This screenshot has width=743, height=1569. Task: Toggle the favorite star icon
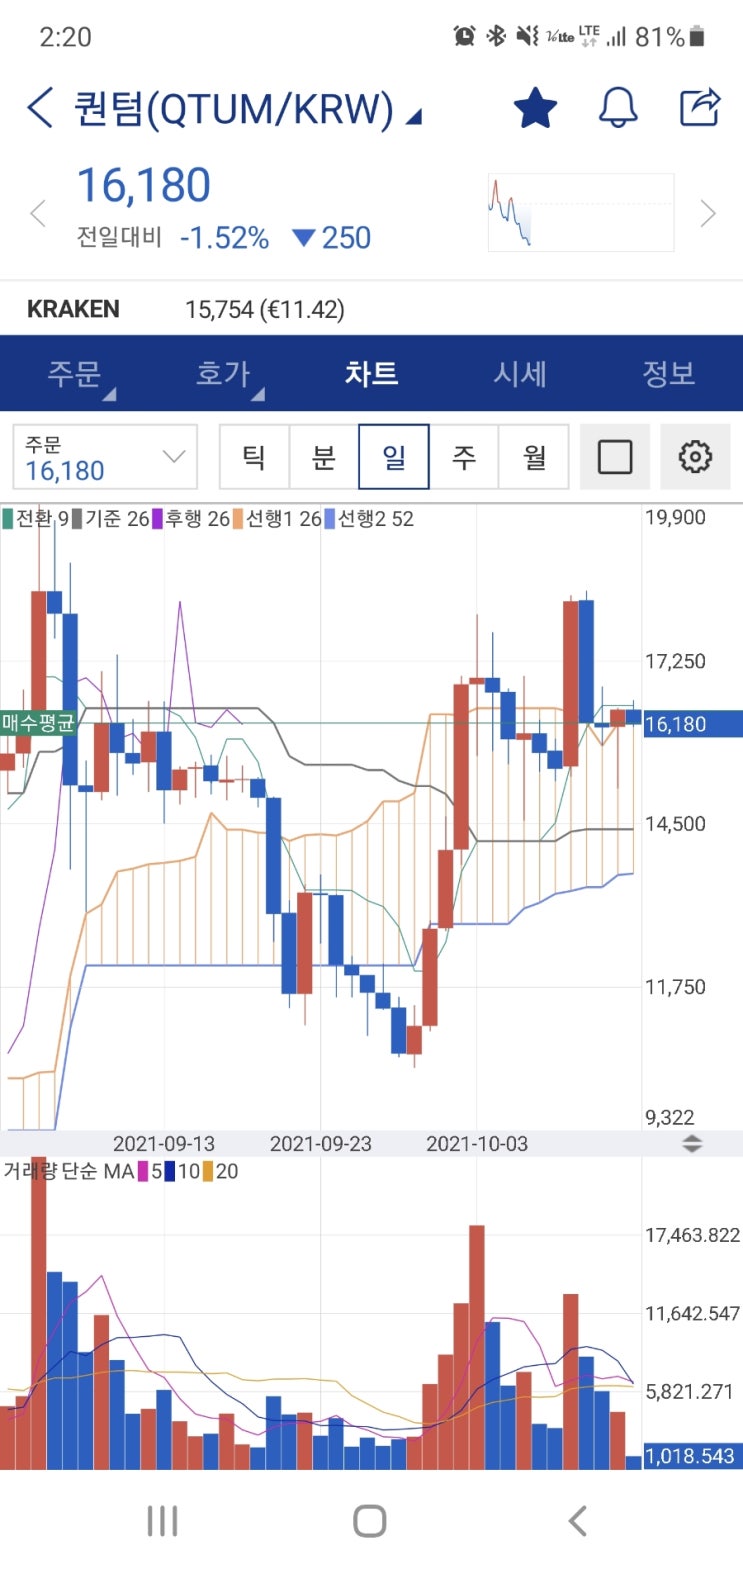click(x=535, y=108)
